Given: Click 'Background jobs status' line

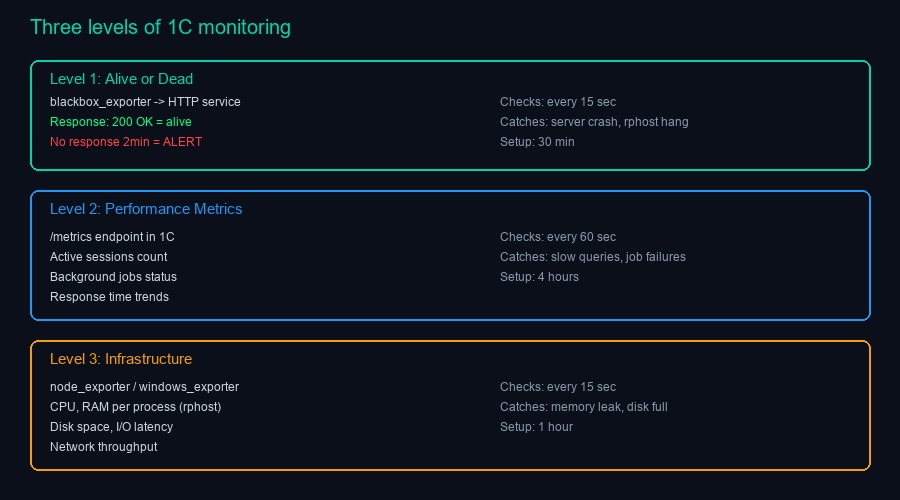Looking at the screenshot, I should click(x=113, y=277).
